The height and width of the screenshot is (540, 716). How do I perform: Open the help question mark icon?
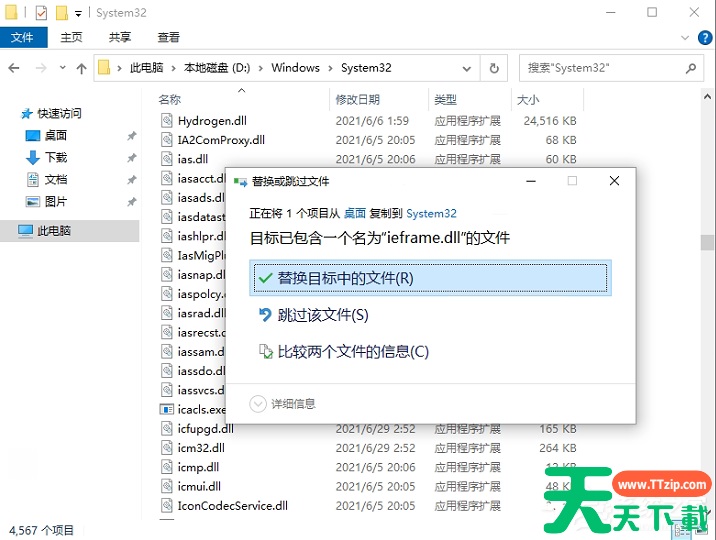tap(705, 38)
